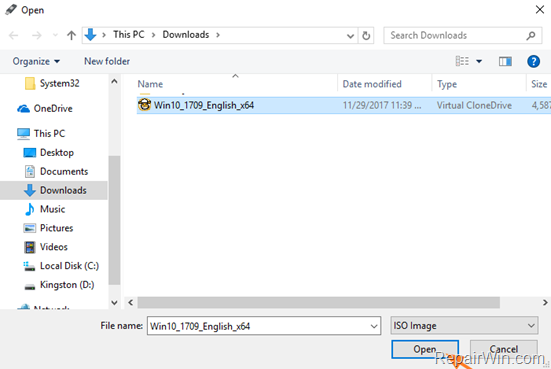Open Local Disk (C:) in sidebar
Image resolution: width=551 pixels, height=369 pixels.
click(61, 266)
